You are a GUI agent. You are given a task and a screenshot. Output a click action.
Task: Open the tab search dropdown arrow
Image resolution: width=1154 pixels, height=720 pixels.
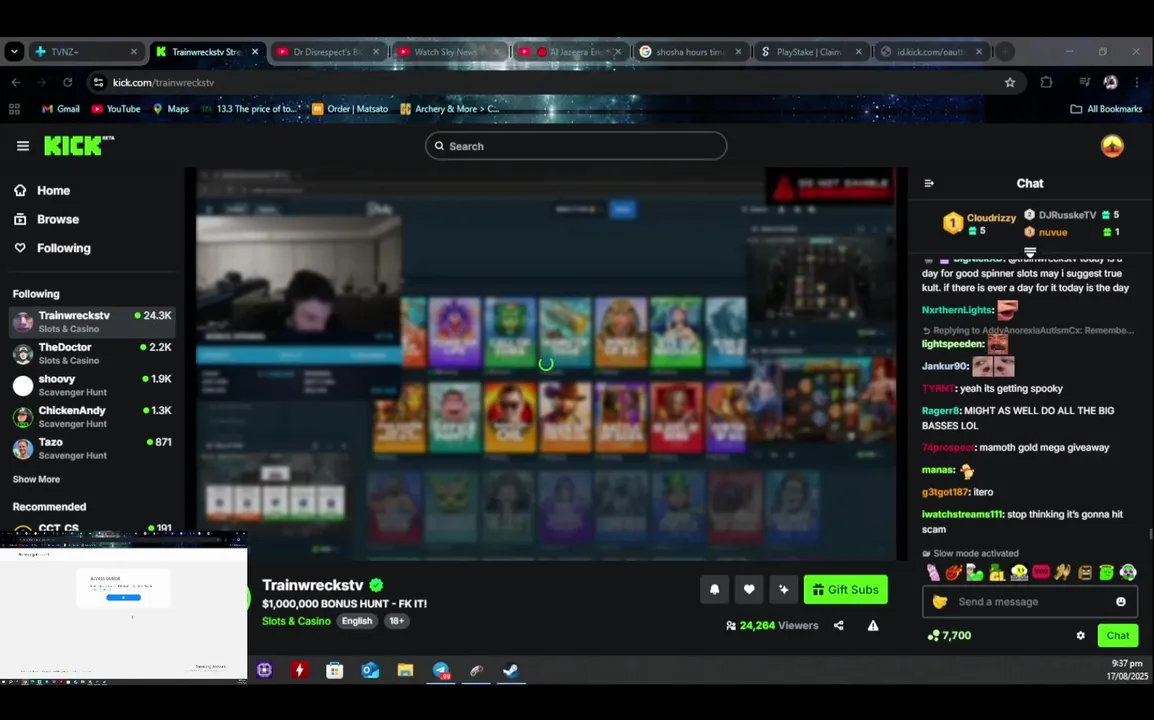coord(14,52)
